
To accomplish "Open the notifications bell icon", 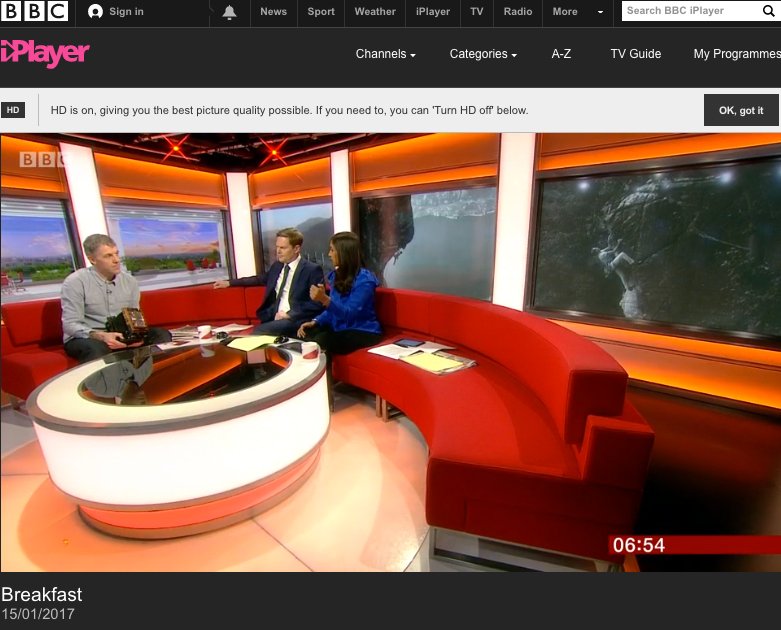I will 229,12.
